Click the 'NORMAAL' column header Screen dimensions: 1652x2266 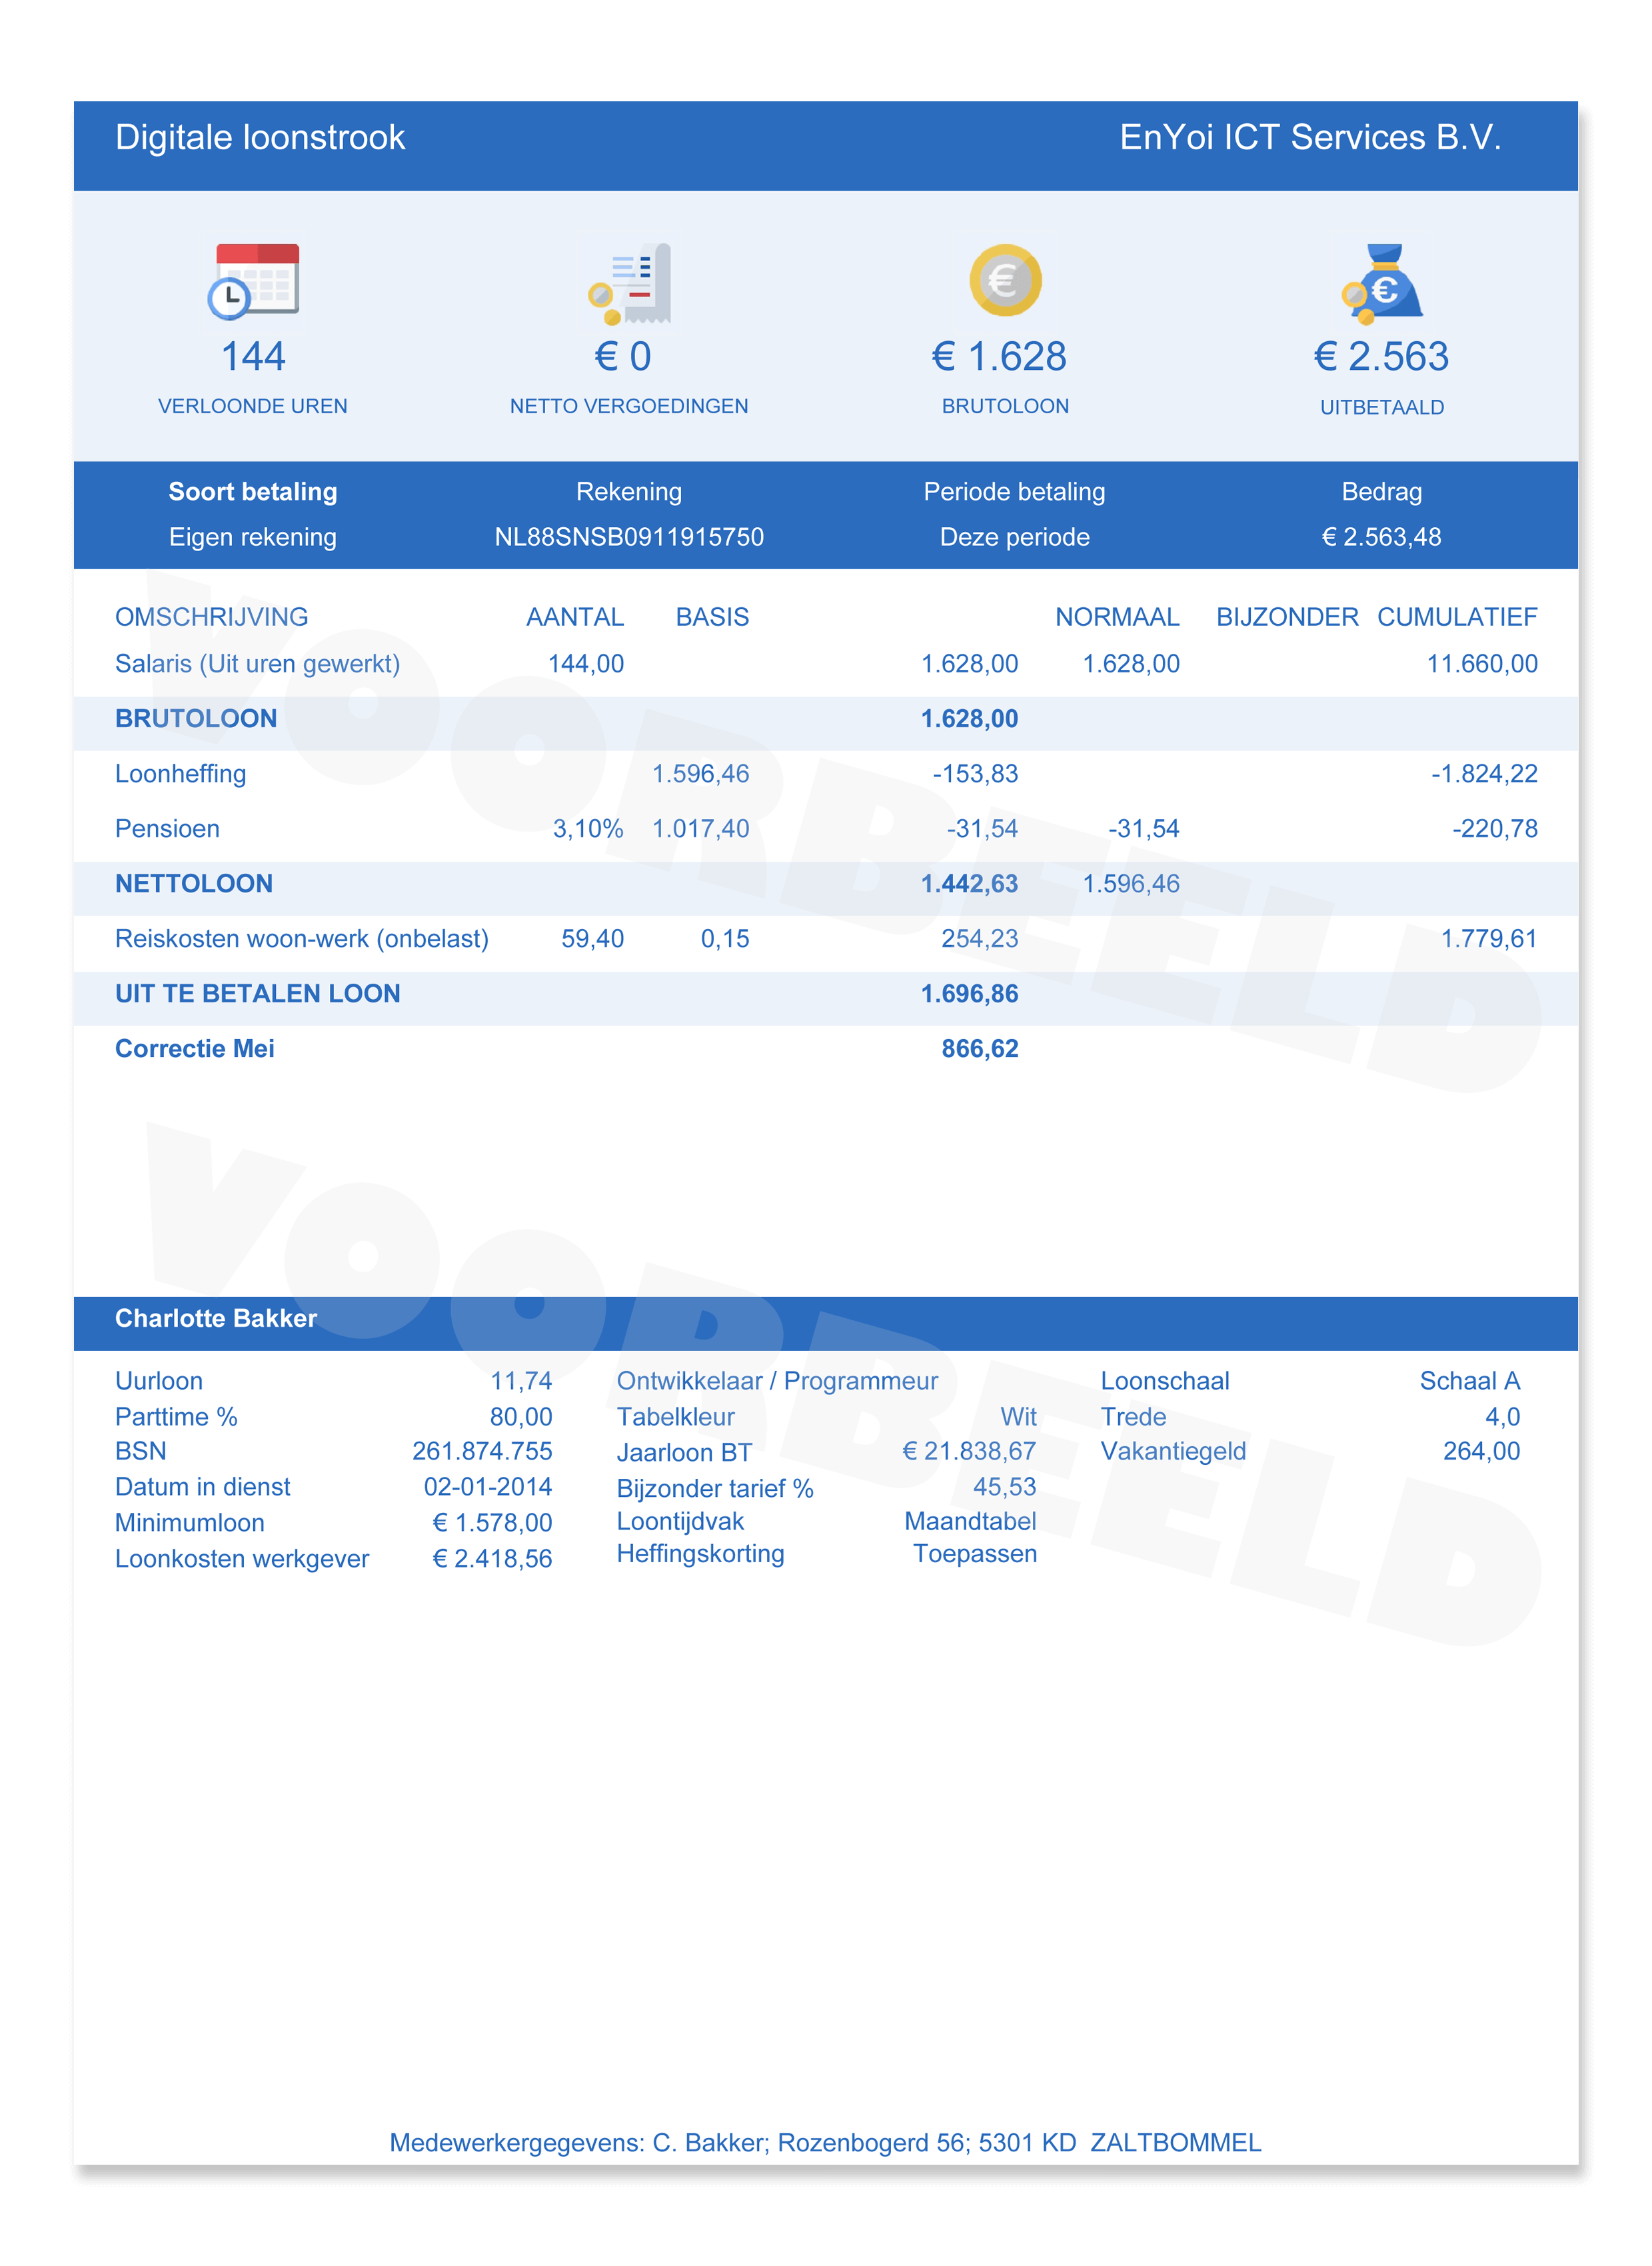1117,617
